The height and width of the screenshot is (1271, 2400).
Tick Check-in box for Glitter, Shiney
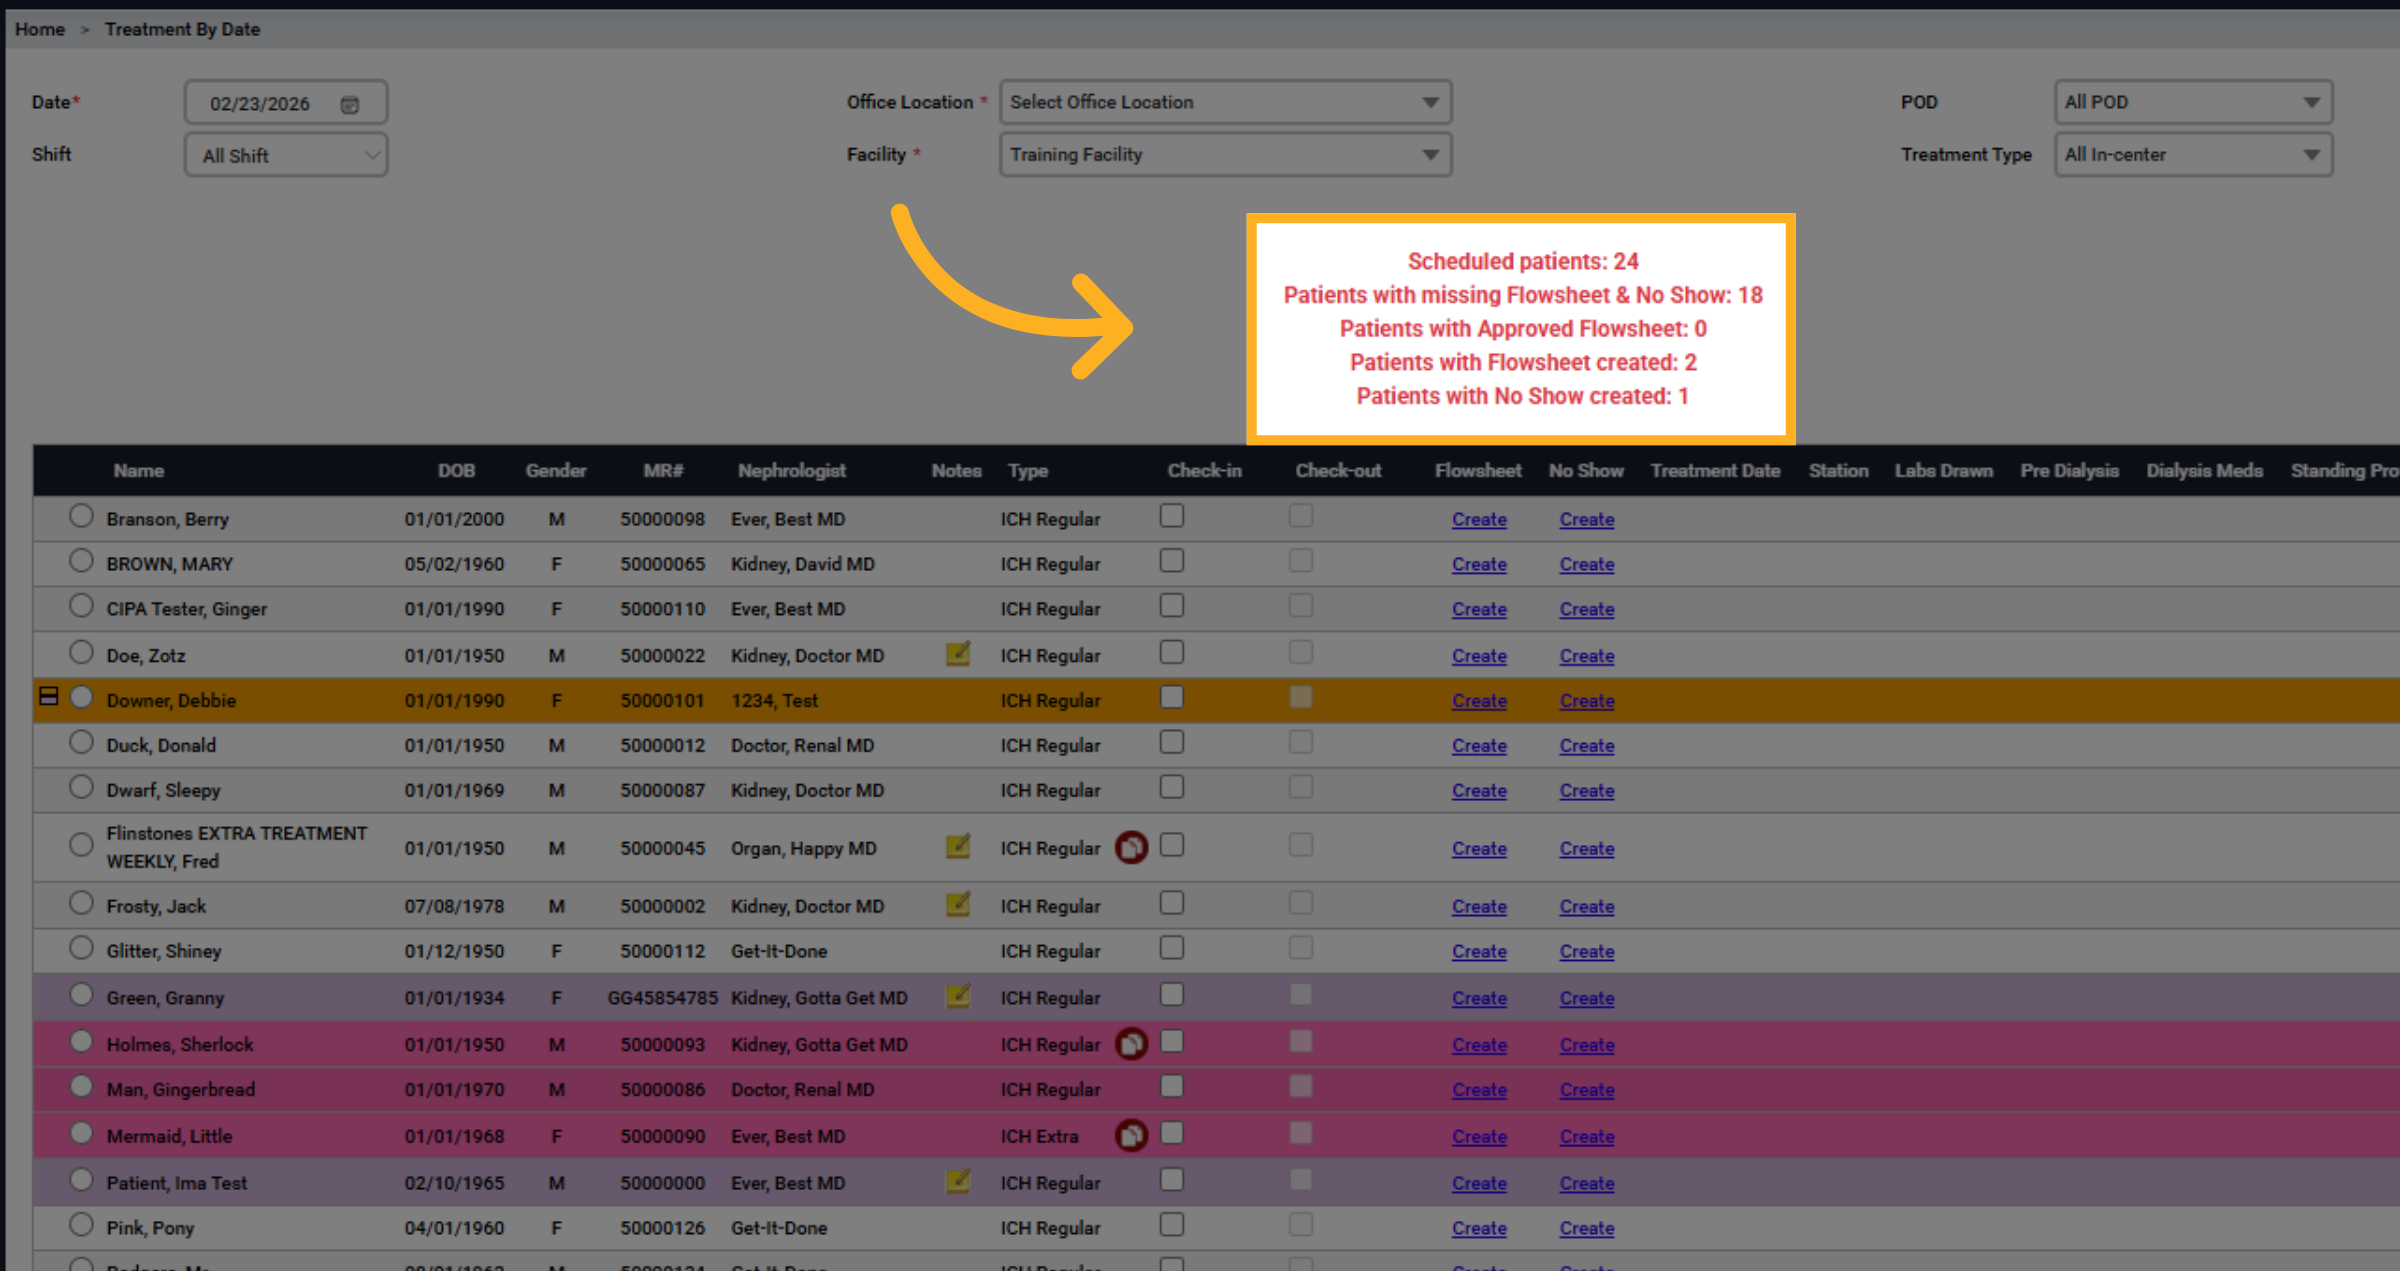[x=1172, y=948]
